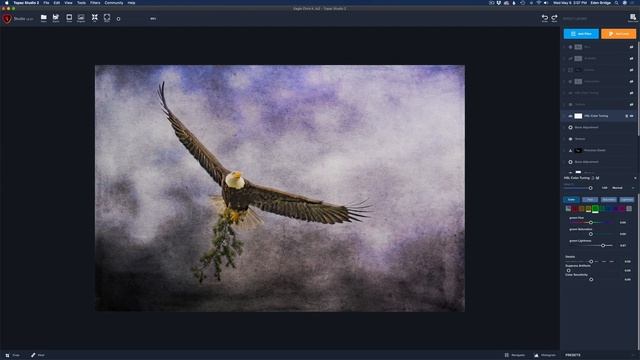This screenshot has width=640, height=360.
Task: Click the Fit-to-screen zoom icon
Action: (x=95, y=18)
